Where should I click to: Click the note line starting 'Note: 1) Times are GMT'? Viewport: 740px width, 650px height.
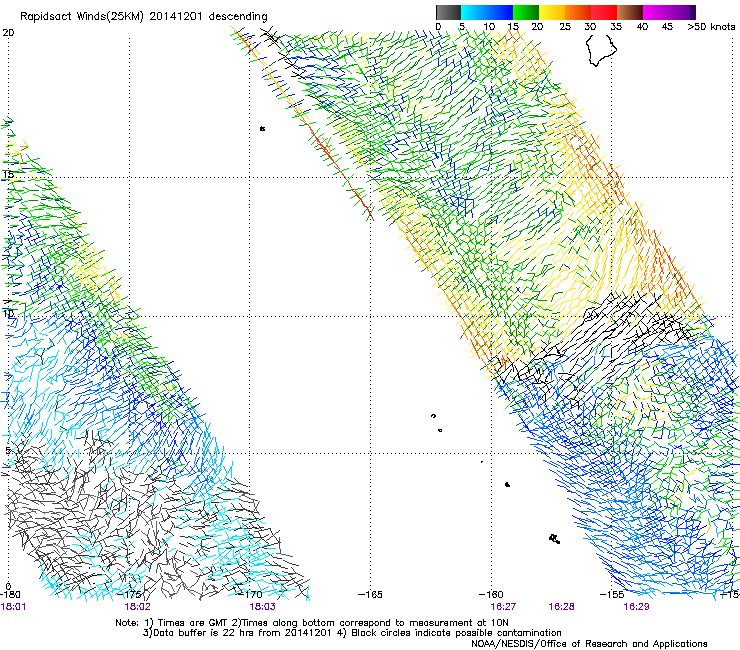click(312, 623)
